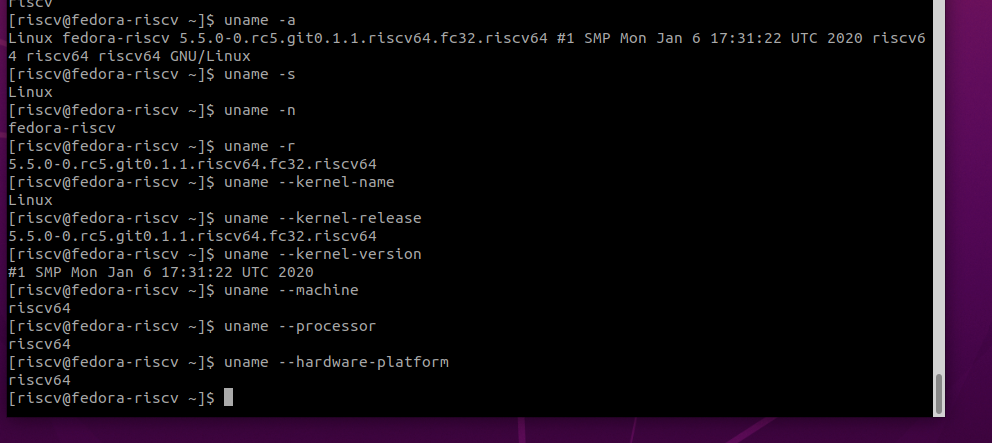Click the '#1 SMP Mon Jan 6' output line
992x443 pixels.
click(160, 272)
